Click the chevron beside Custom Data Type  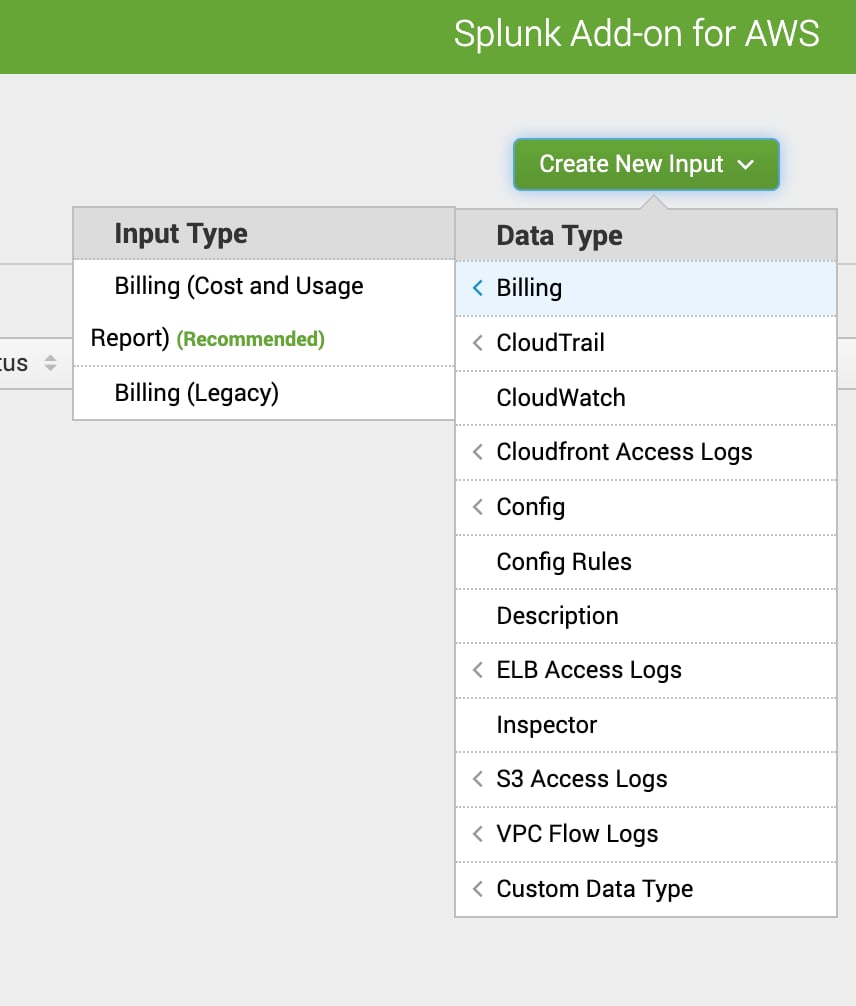[x=477, y=889]
